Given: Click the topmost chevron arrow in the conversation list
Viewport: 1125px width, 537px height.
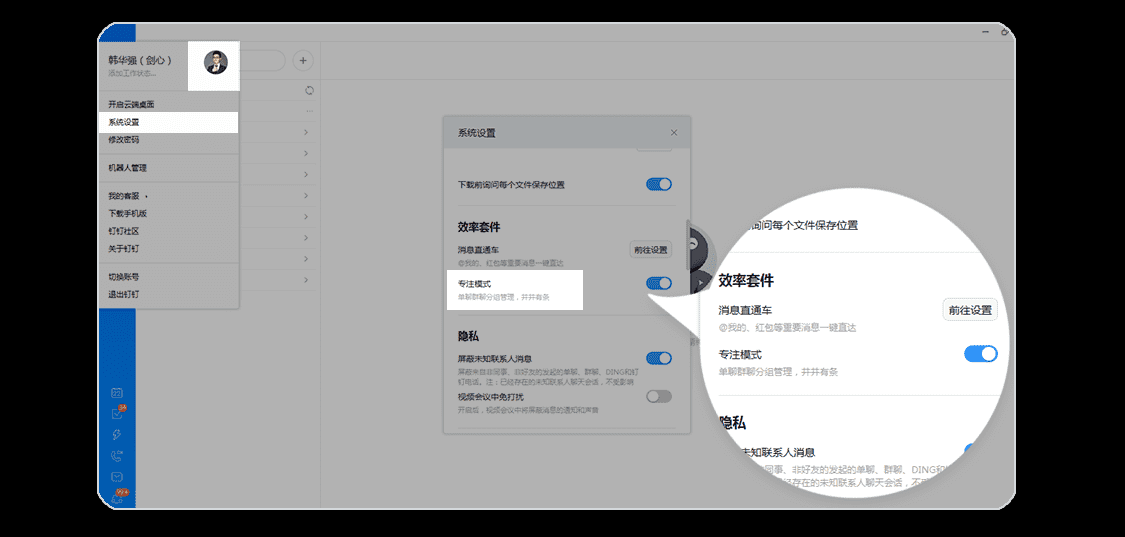Looking at the screenshot, I should click(x=306, y=132).
